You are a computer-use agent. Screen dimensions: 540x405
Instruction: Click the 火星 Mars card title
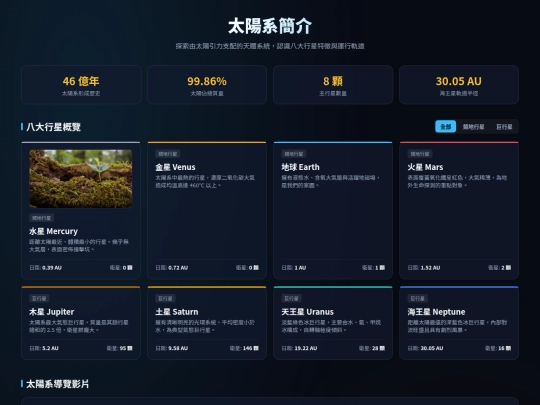pyautogui.click(x=425, y=167)
